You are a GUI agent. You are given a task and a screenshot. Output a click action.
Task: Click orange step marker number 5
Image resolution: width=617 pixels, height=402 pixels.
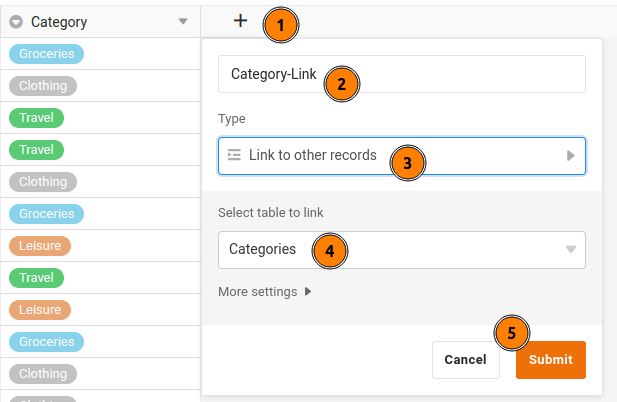click(512, 333)
